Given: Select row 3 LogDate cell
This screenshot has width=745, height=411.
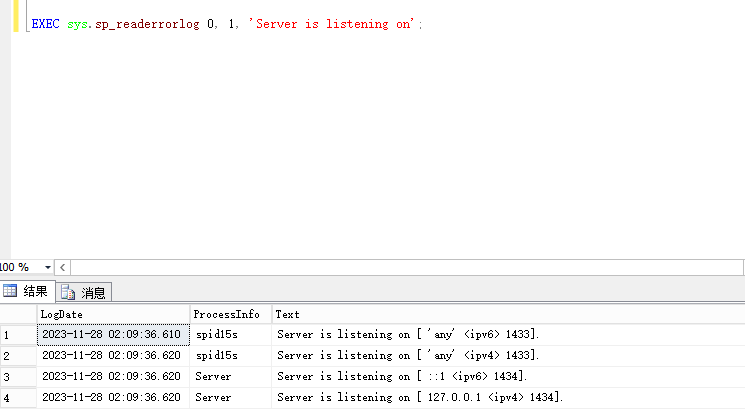Looking at the screenshot, I should [113, 376].
